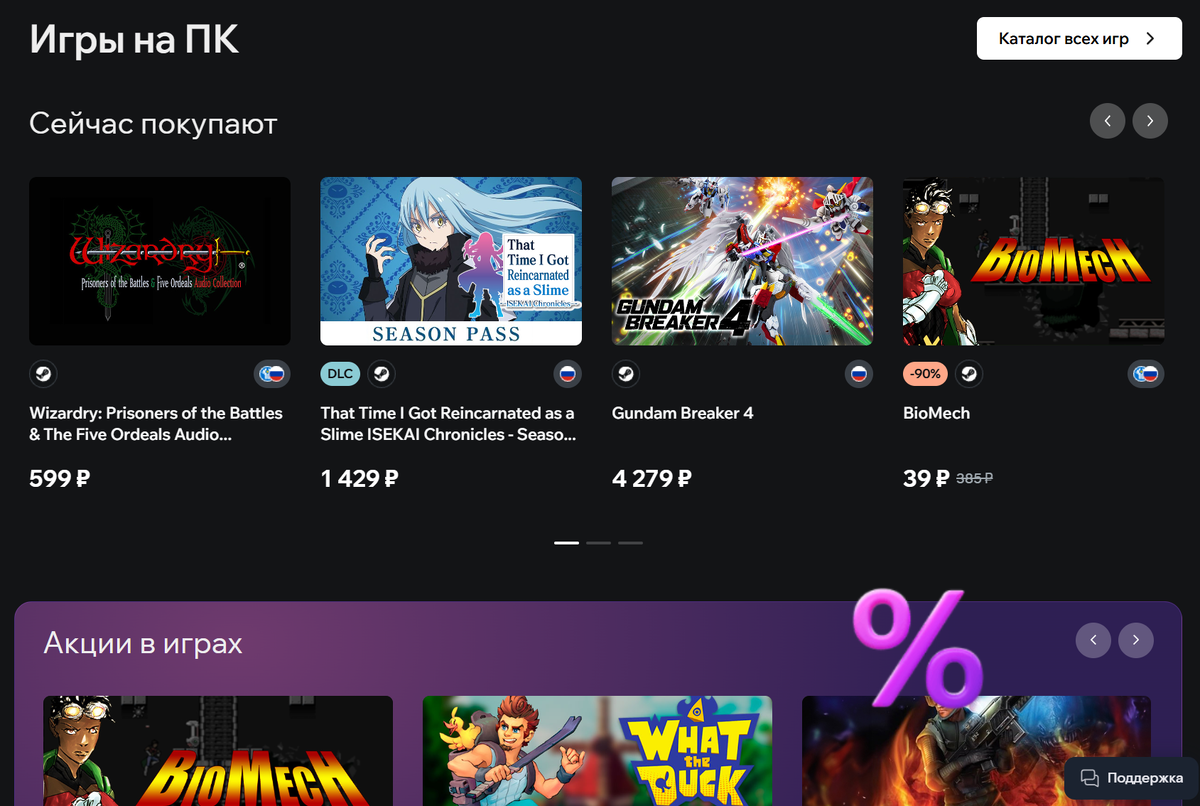The image size is (1200, 806).
Task: Click the DLC badge on the Slime Season Pass card
Action: [340, 374]
